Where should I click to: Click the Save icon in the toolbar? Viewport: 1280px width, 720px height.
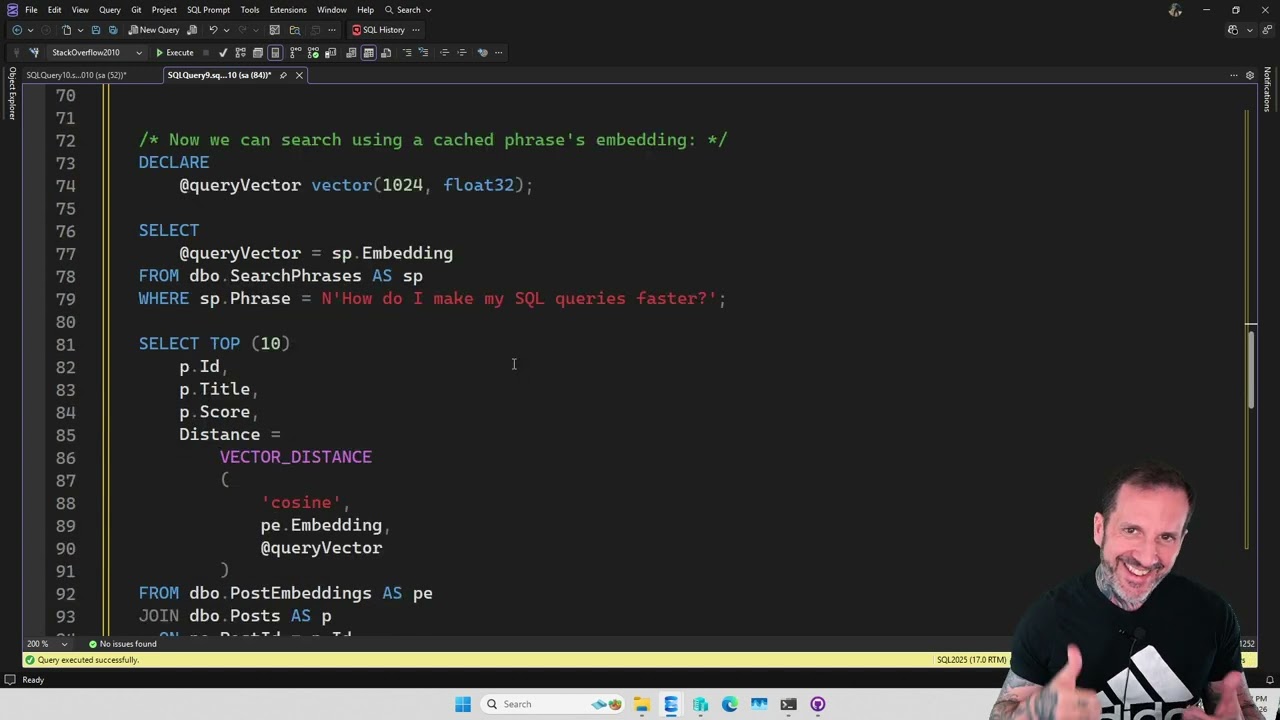(94, 30)
